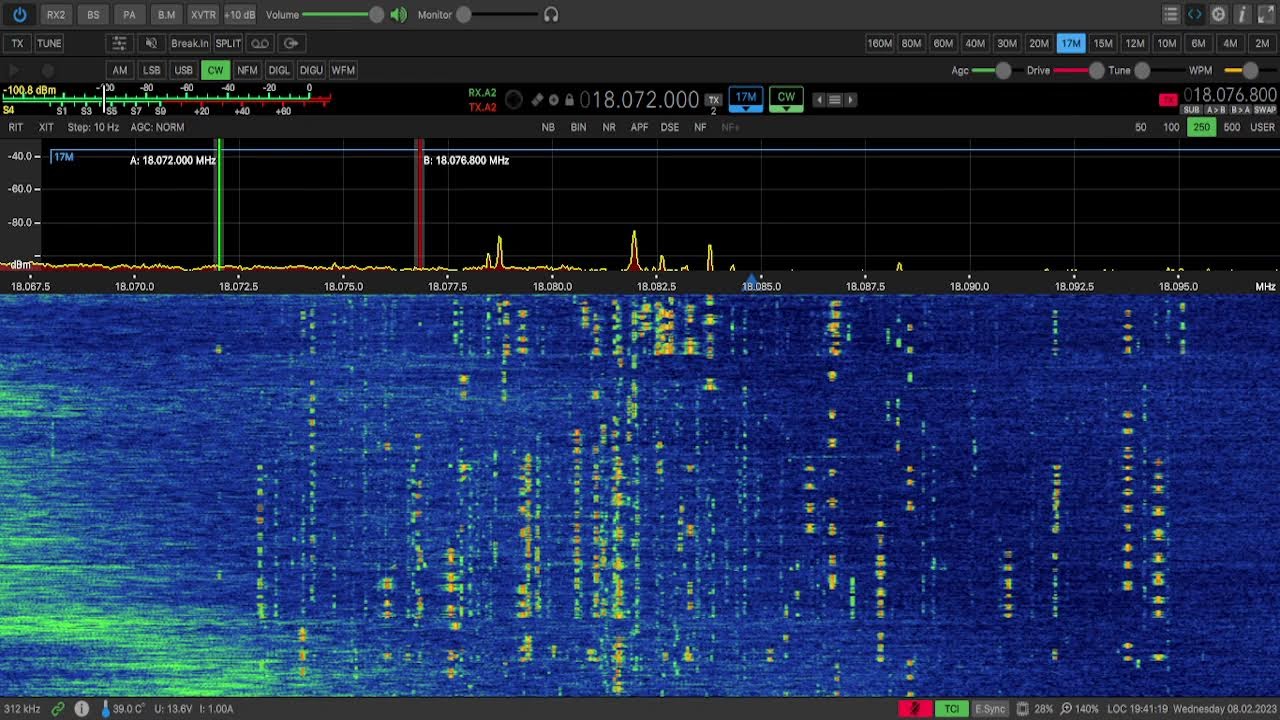Viewport: 1280px width, 720px height.
Task: Toggle fullscreen arrows icon
Action: pyautogui.click(x=1266, y=15)
